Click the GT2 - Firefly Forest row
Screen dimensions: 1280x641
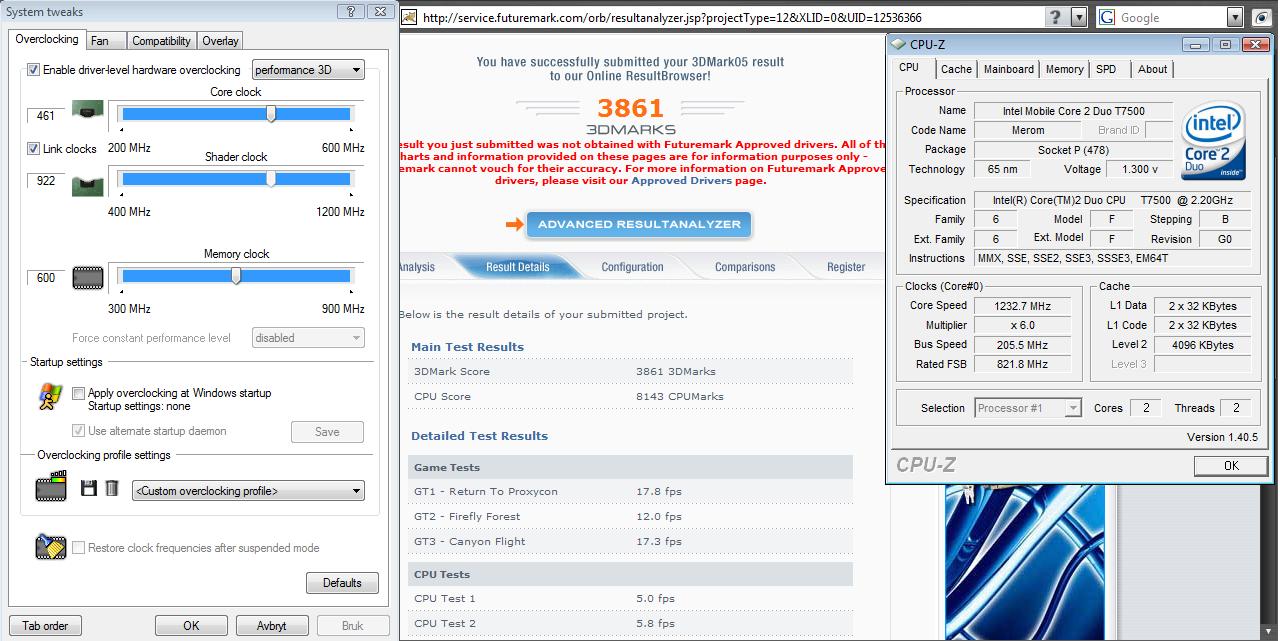click(631, 516)
